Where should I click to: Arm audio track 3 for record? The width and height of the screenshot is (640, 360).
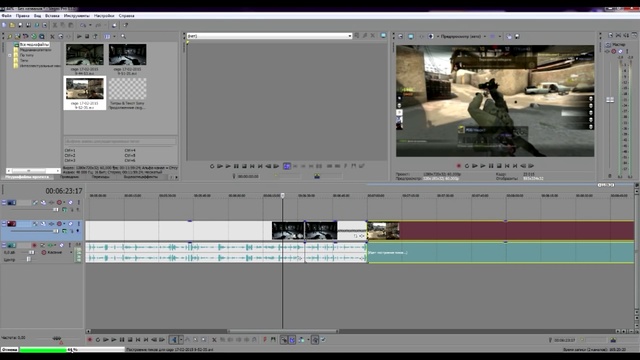[x=34, y=245]
